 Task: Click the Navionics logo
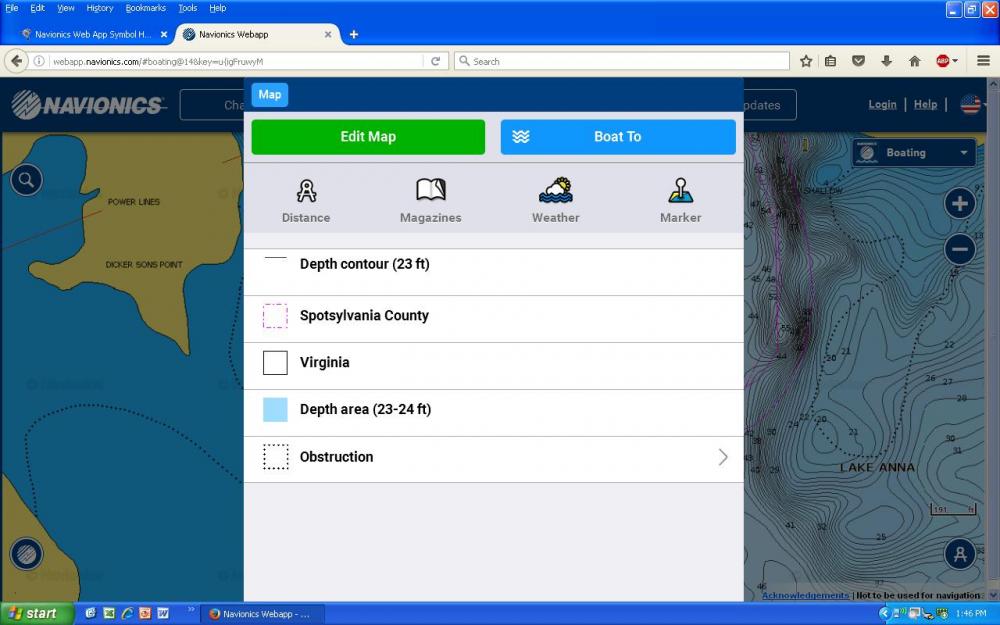[89, 105]
